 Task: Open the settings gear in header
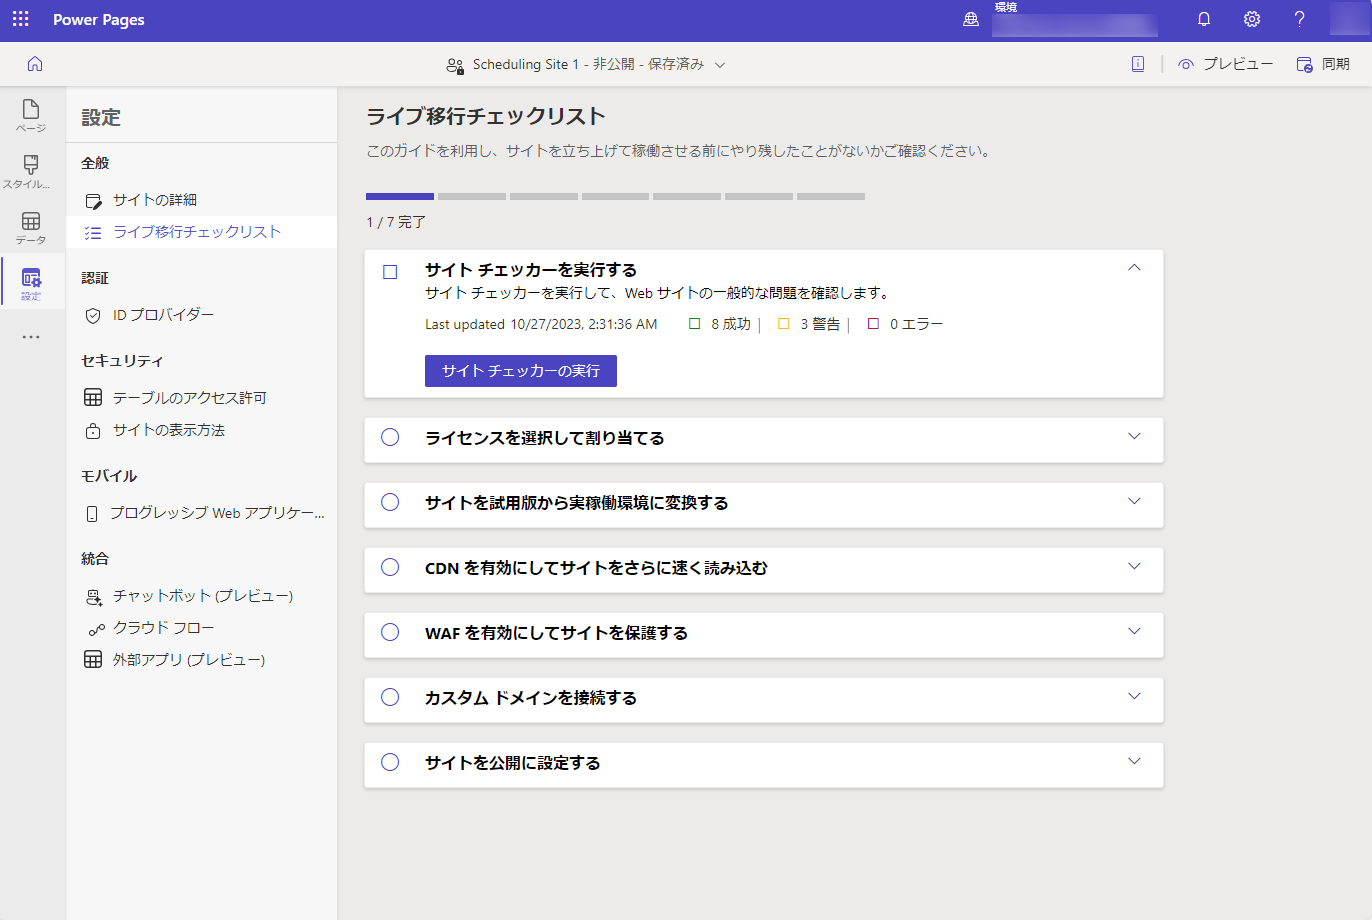pos(1252,19)
